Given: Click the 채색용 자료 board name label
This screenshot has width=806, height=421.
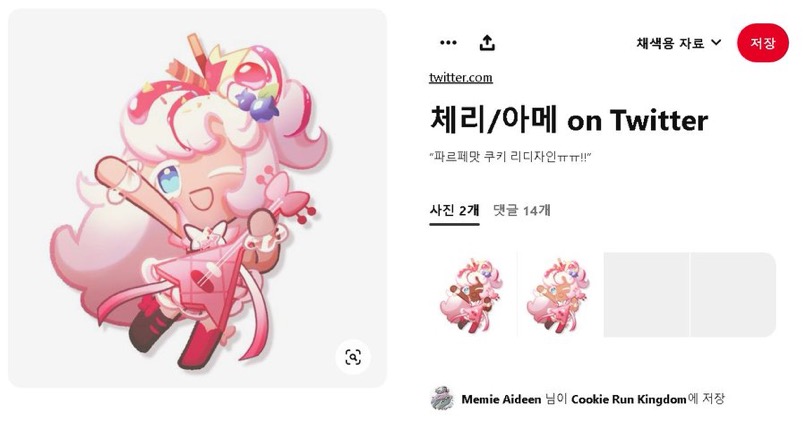Looking at the screenshot, I should pos(670,43).
